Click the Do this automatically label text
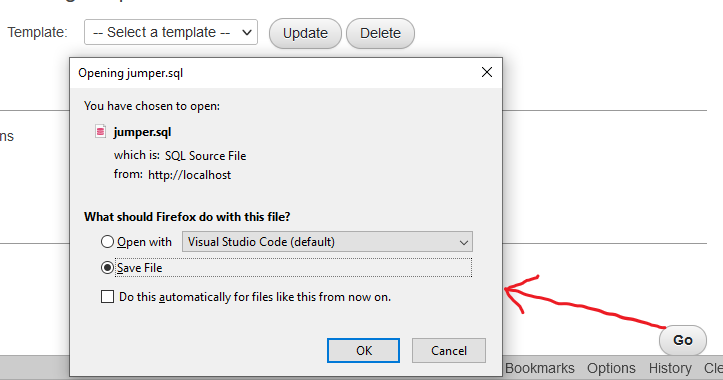This screenshot has width=723, height=380. click(x=255, y=297)
